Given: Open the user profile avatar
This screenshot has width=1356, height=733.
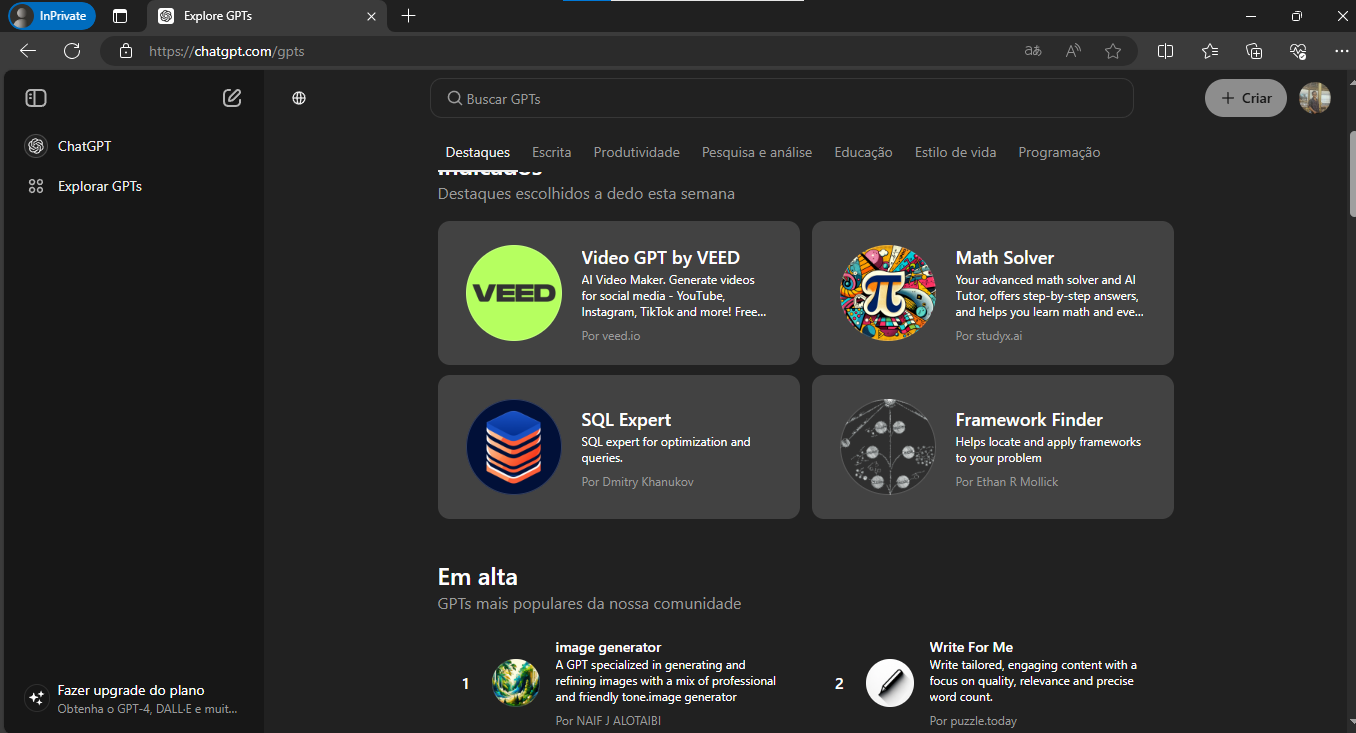Looking at the screenshot, I should tap(1315, 98).
